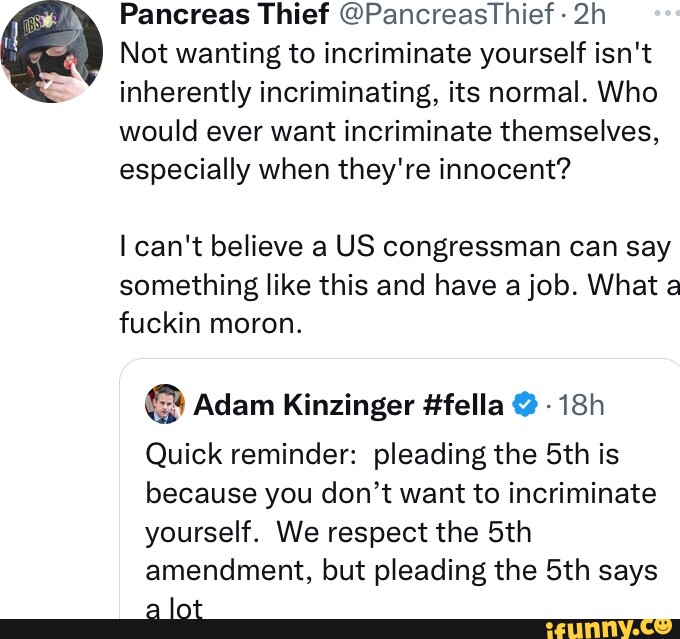Click the truncated "a lot" line
Screen dimensions: 680x639
point(174,607)
